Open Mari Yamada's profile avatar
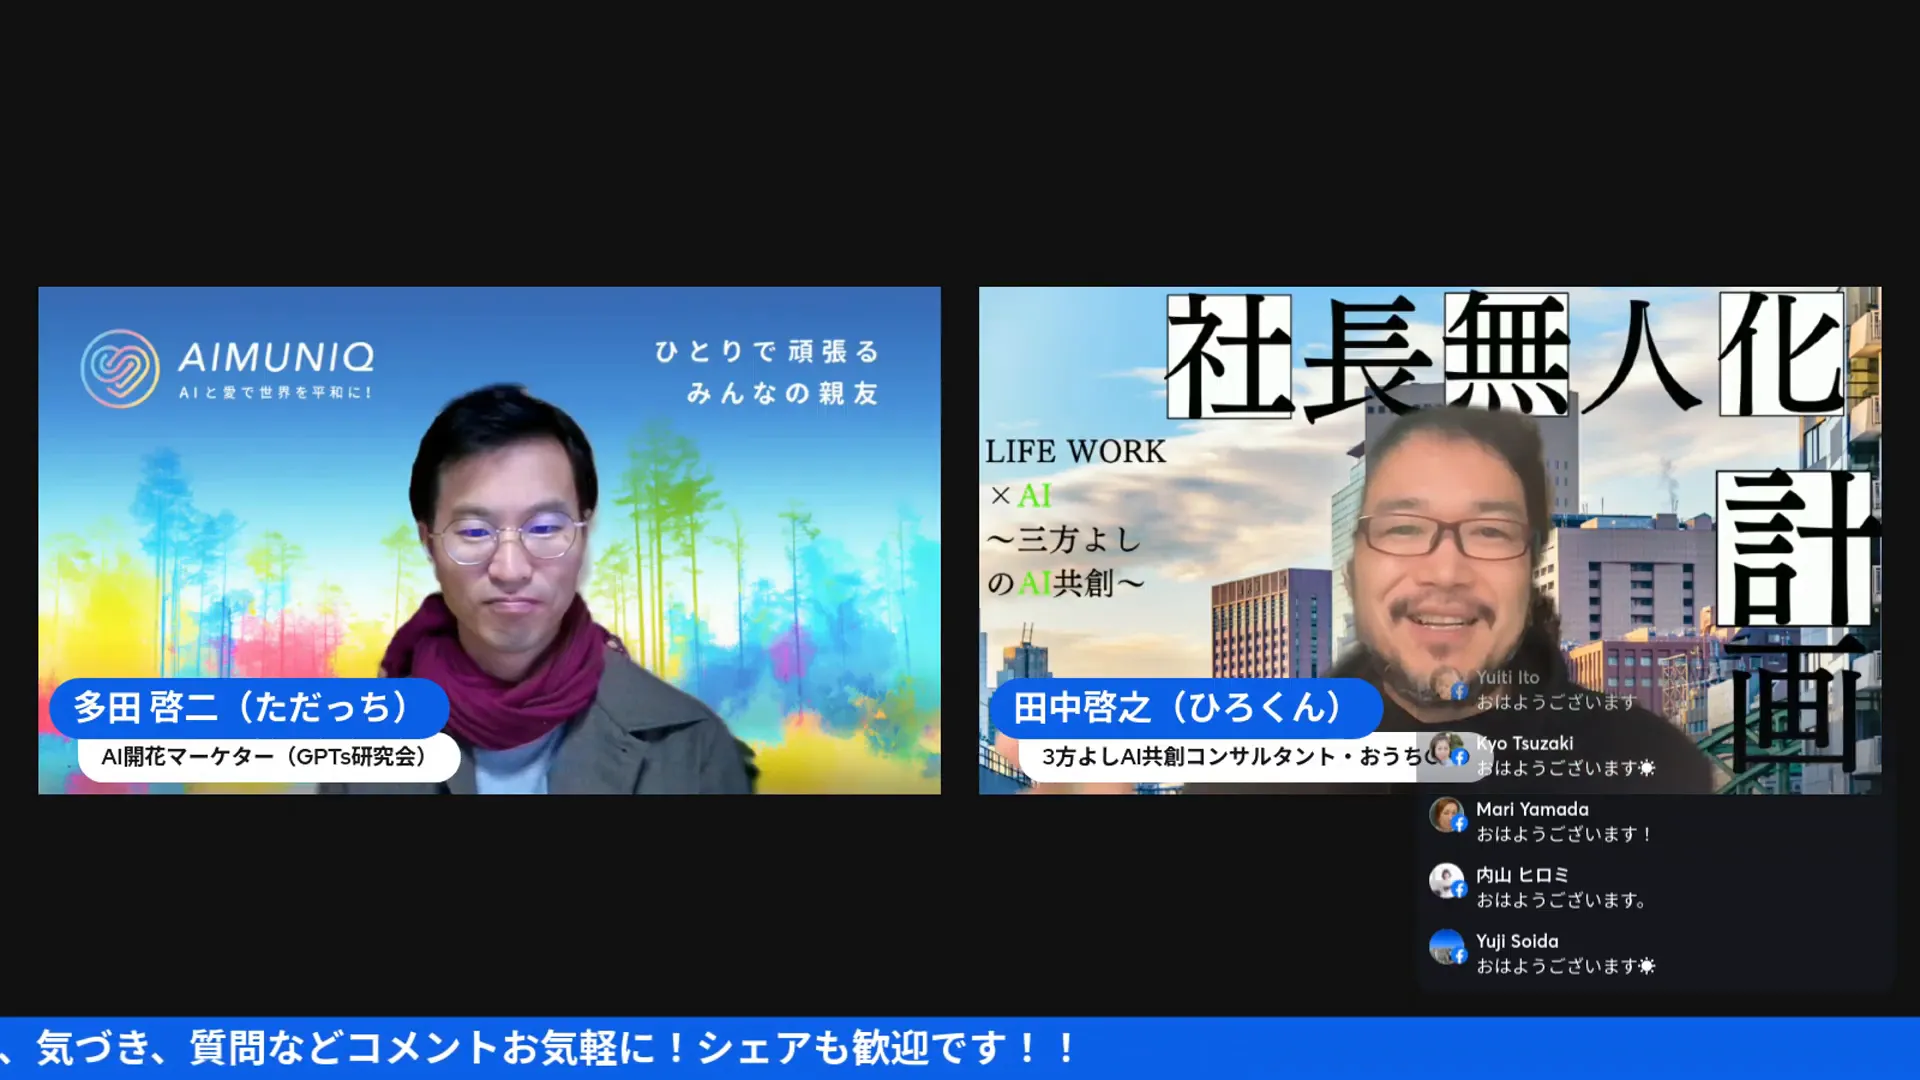The width and height of the screenshot is (1920, 1080). coord(1447,815)
